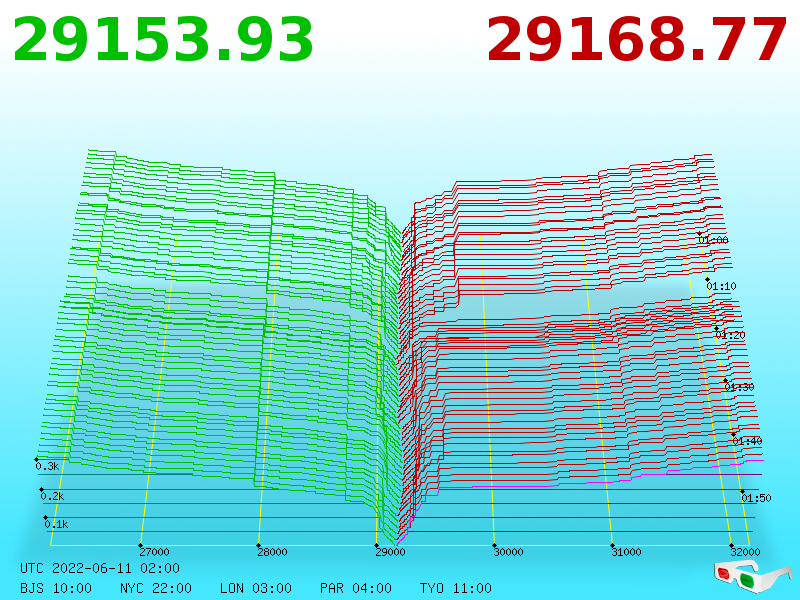Viewport: 800px width, 600px height.
Task: Click the UTC 2022-06-11 02:00 timestamp
Action: pos(100,568)
